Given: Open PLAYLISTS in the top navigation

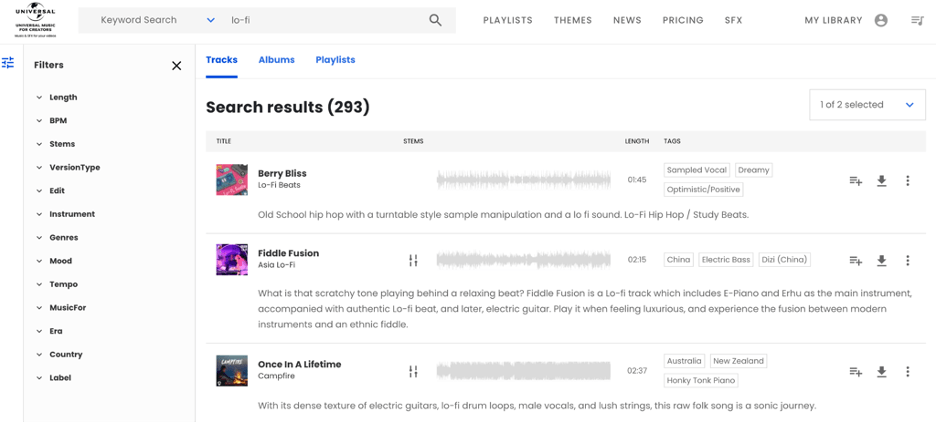Looking at the screenshot, I should click(x=507, y=20).
